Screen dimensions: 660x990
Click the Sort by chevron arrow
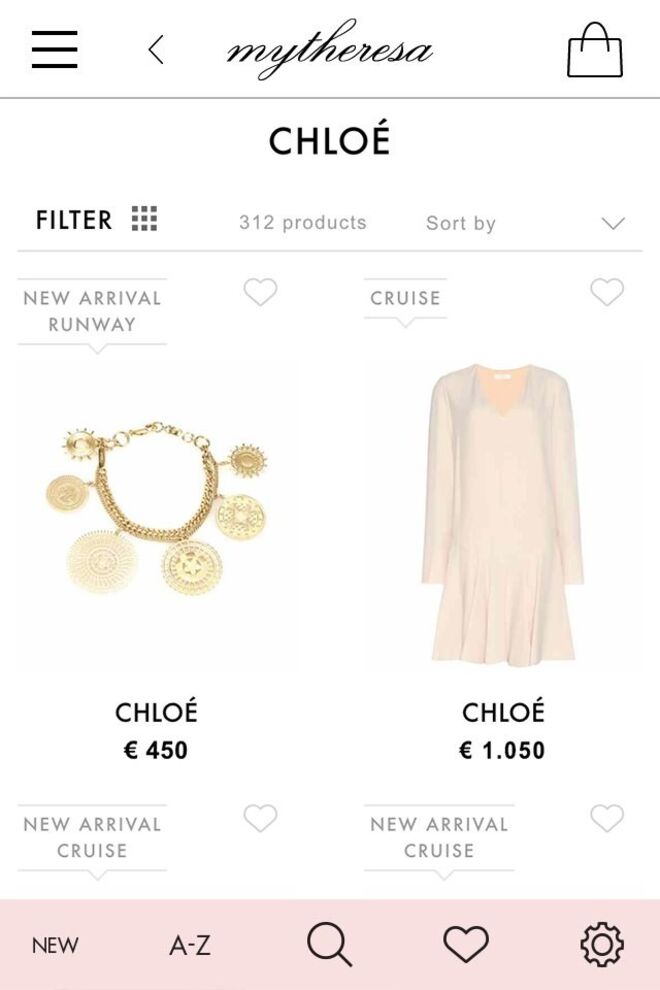coord(613,223)
